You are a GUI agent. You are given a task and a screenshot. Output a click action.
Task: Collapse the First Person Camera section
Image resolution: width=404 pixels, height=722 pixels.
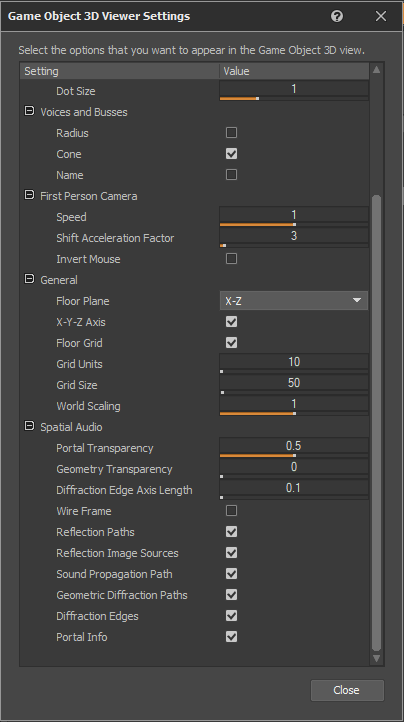29,195
